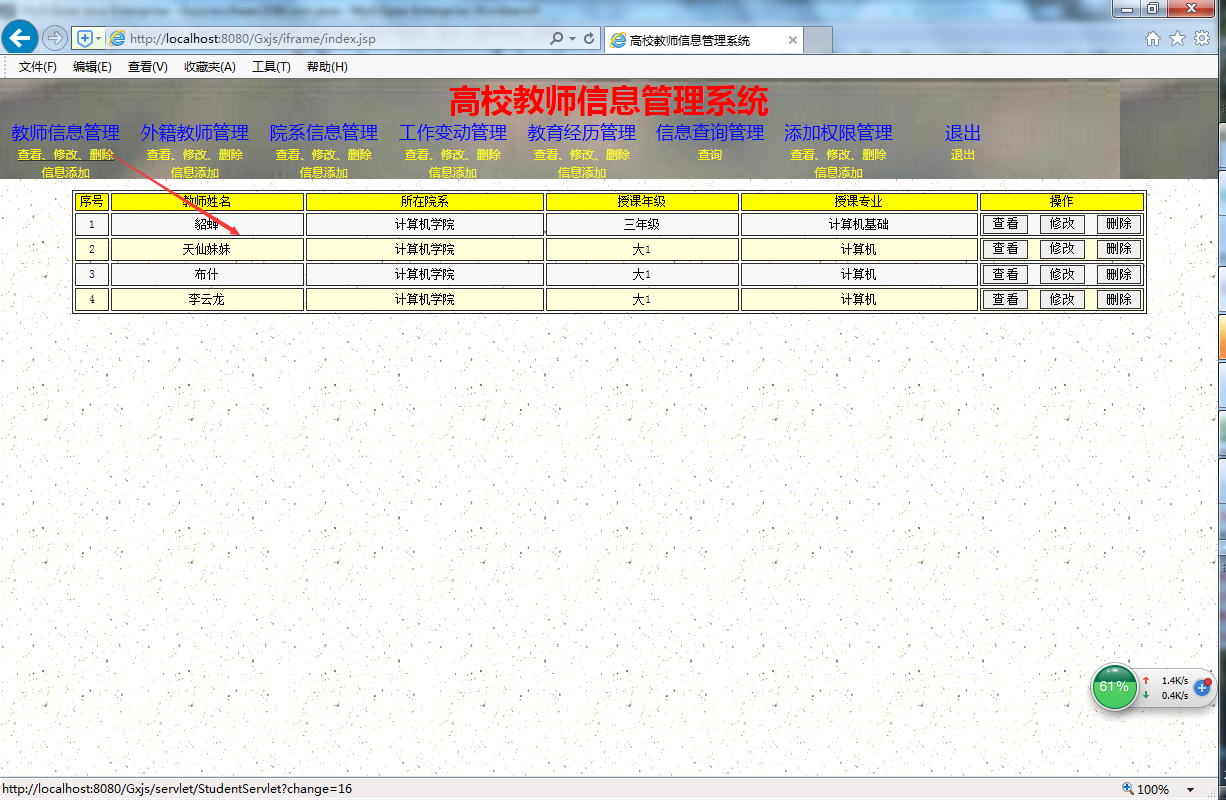
Task: Click the 计算机基础 cell
Action: pos(859,224)
